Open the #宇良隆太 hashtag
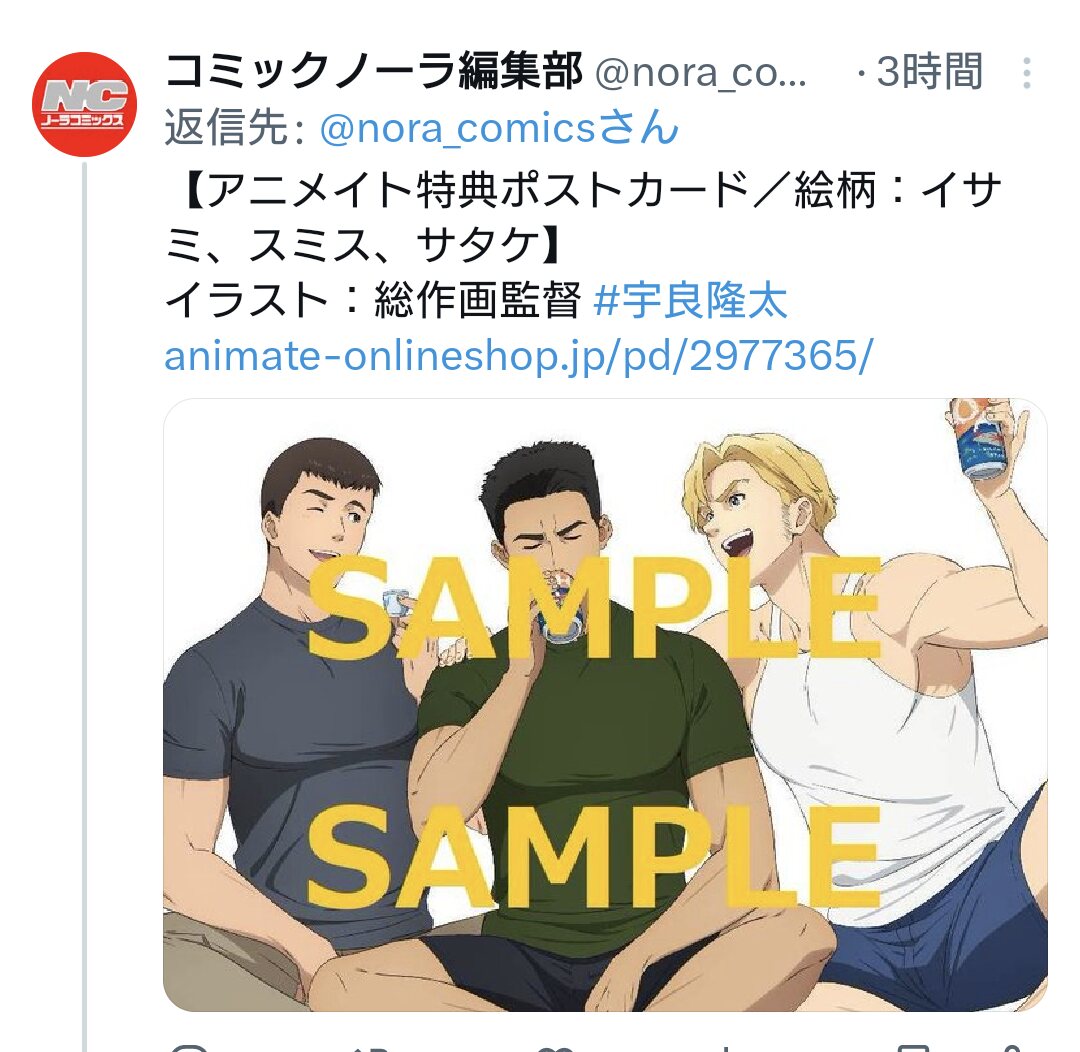The width and height of the screenshot is (1080, 1052). (x=689, y=301)
